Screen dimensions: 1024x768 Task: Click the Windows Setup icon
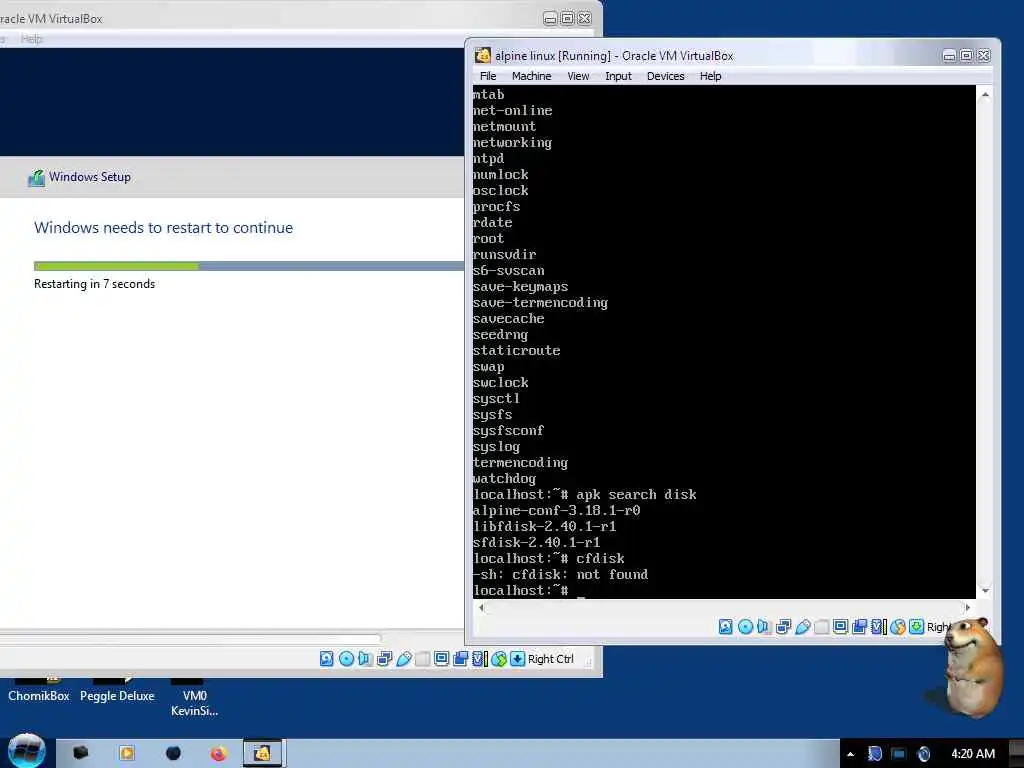coord(37,177)
